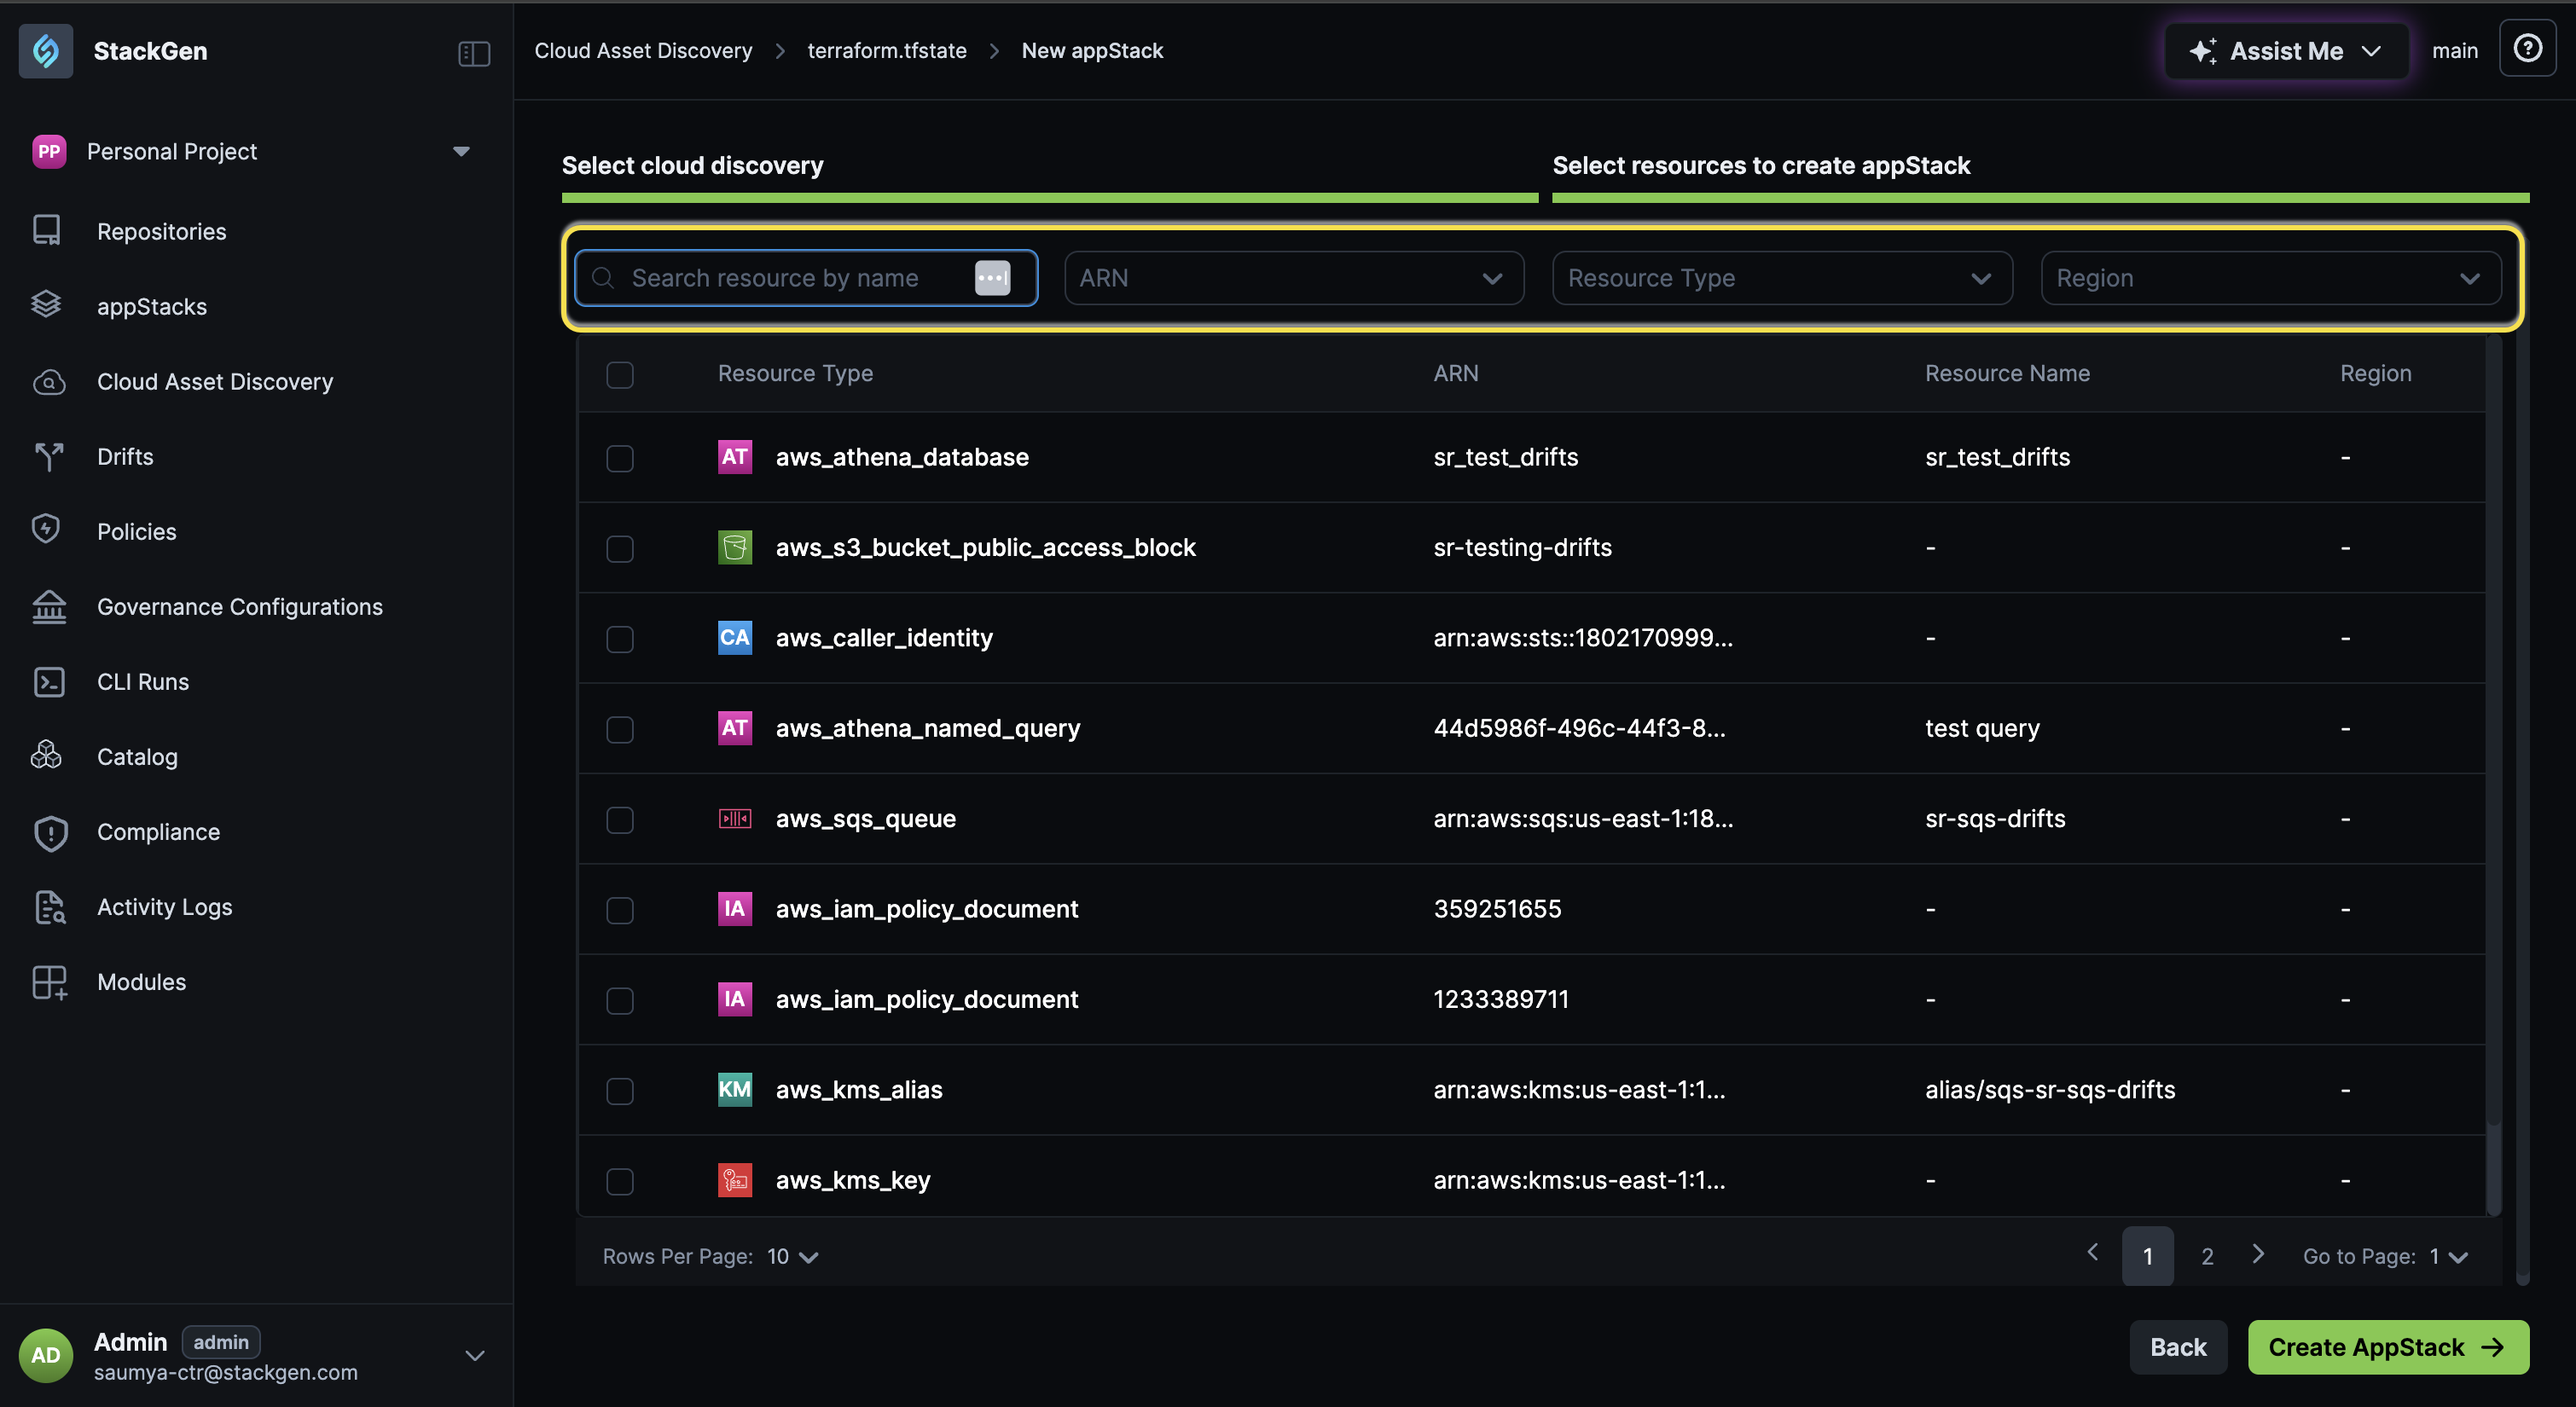Click the Catalog cubes icon
Viewport: 2576px width, 1407px height.
pos(46,755)
